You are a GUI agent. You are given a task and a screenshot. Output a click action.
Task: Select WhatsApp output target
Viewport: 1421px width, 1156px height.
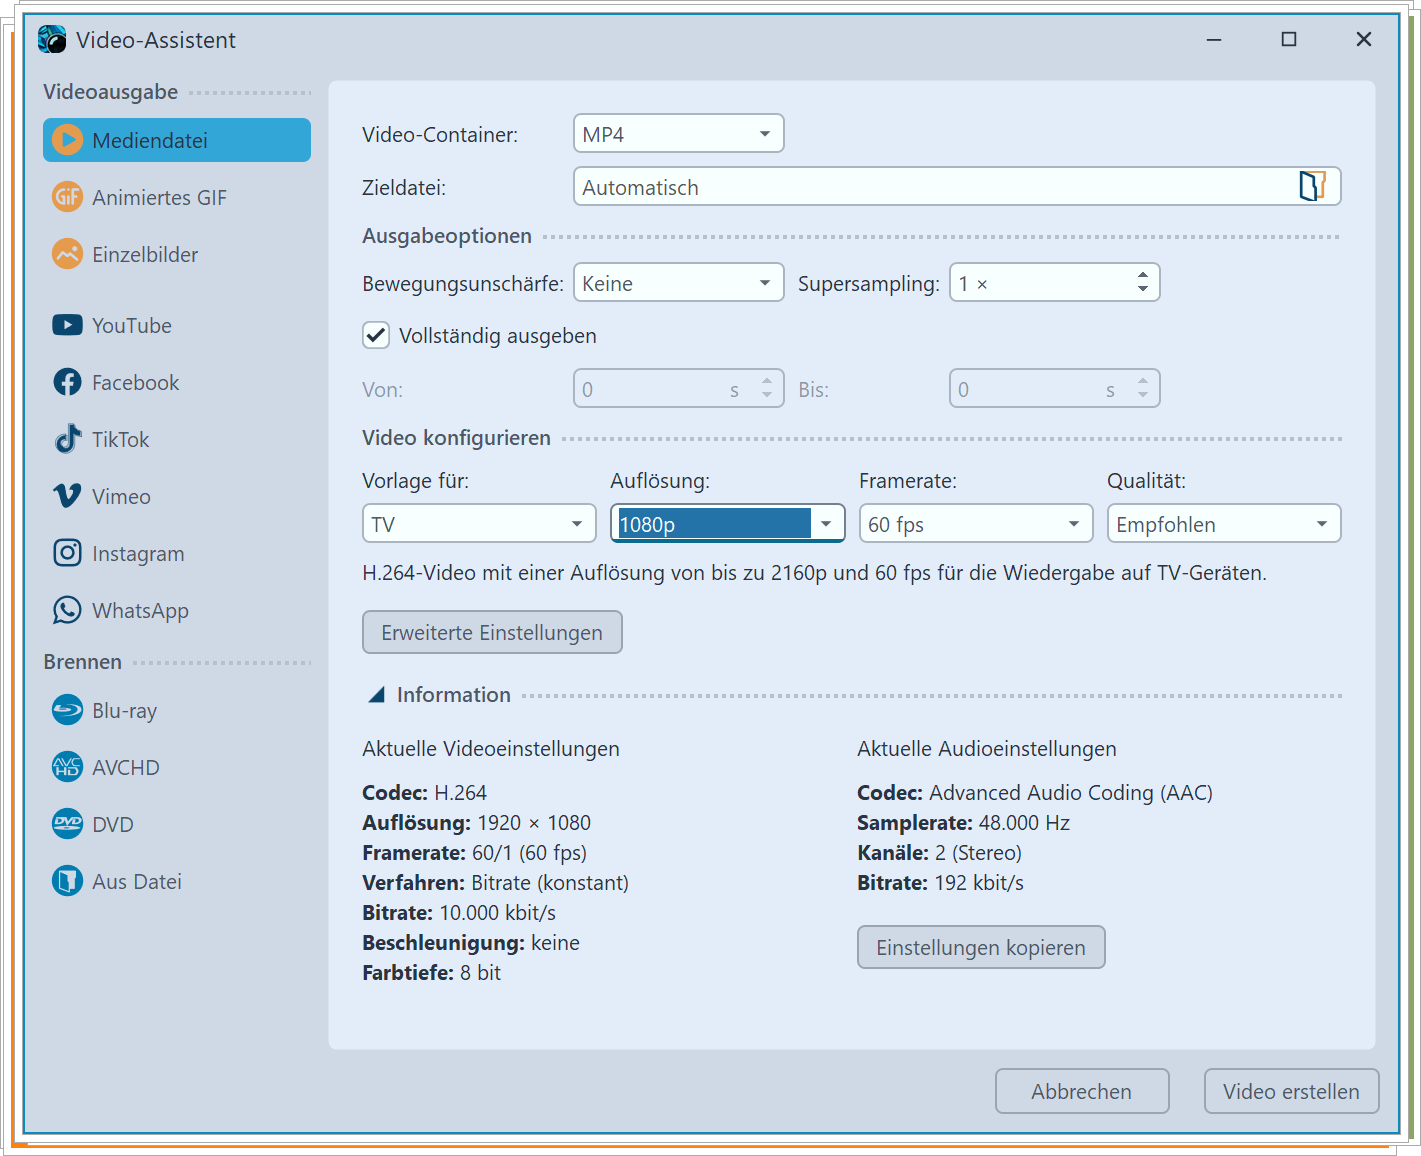(x=177, y=610)
